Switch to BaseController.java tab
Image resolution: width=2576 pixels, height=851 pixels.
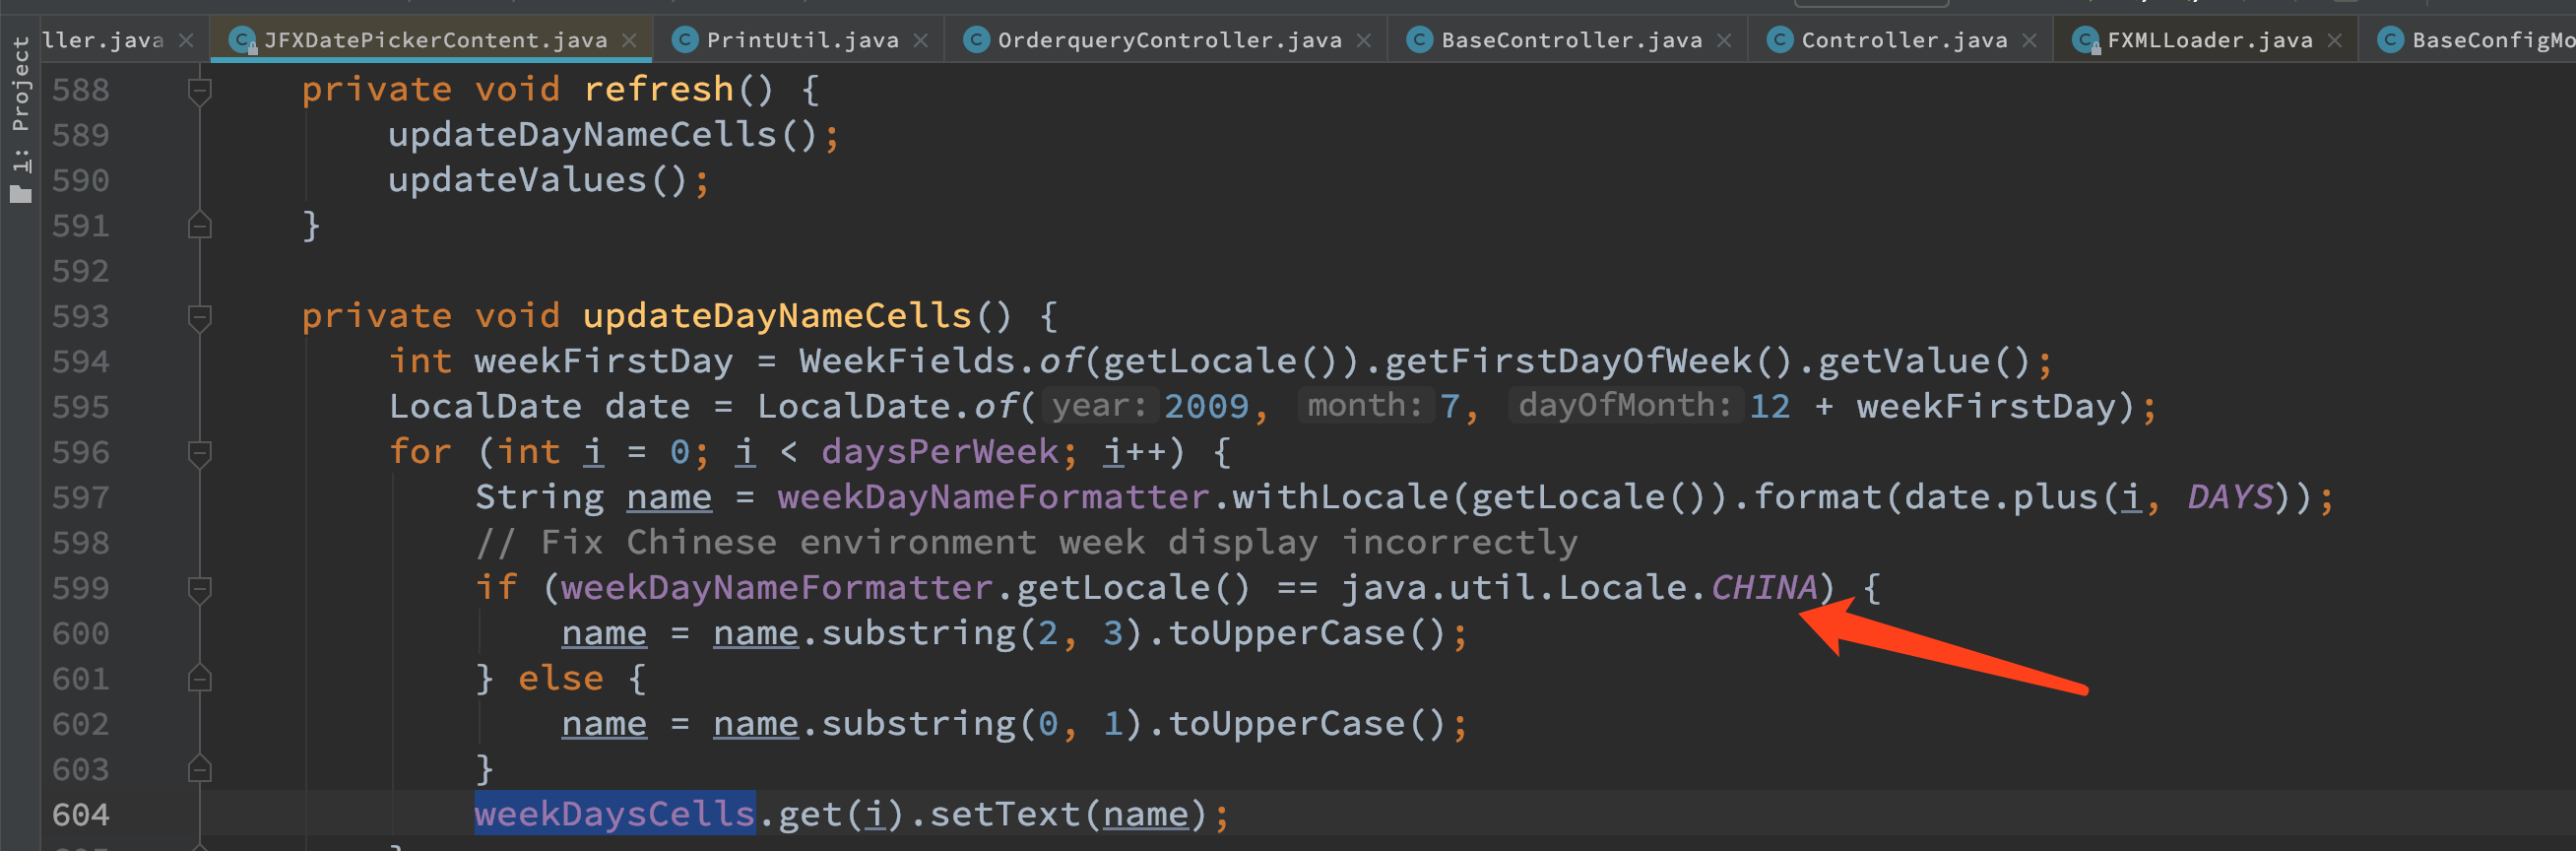1571,40
